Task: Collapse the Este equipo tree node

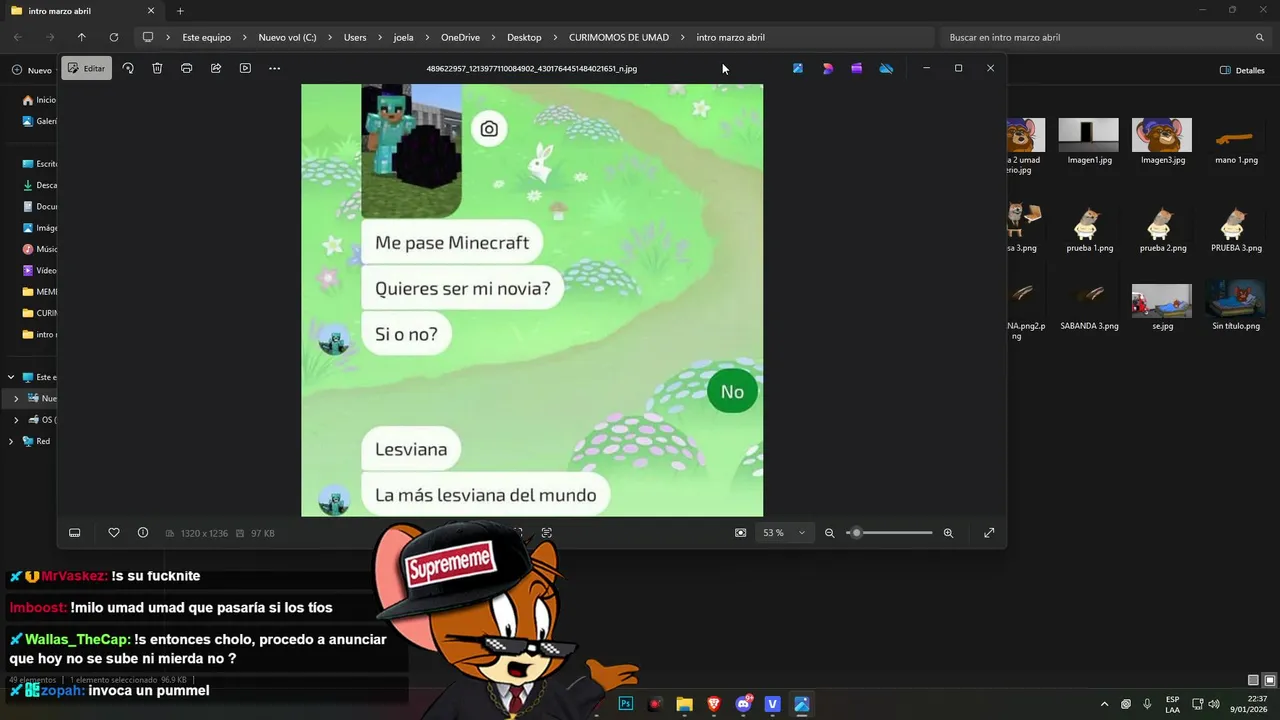Action: (x=11, y=377)
